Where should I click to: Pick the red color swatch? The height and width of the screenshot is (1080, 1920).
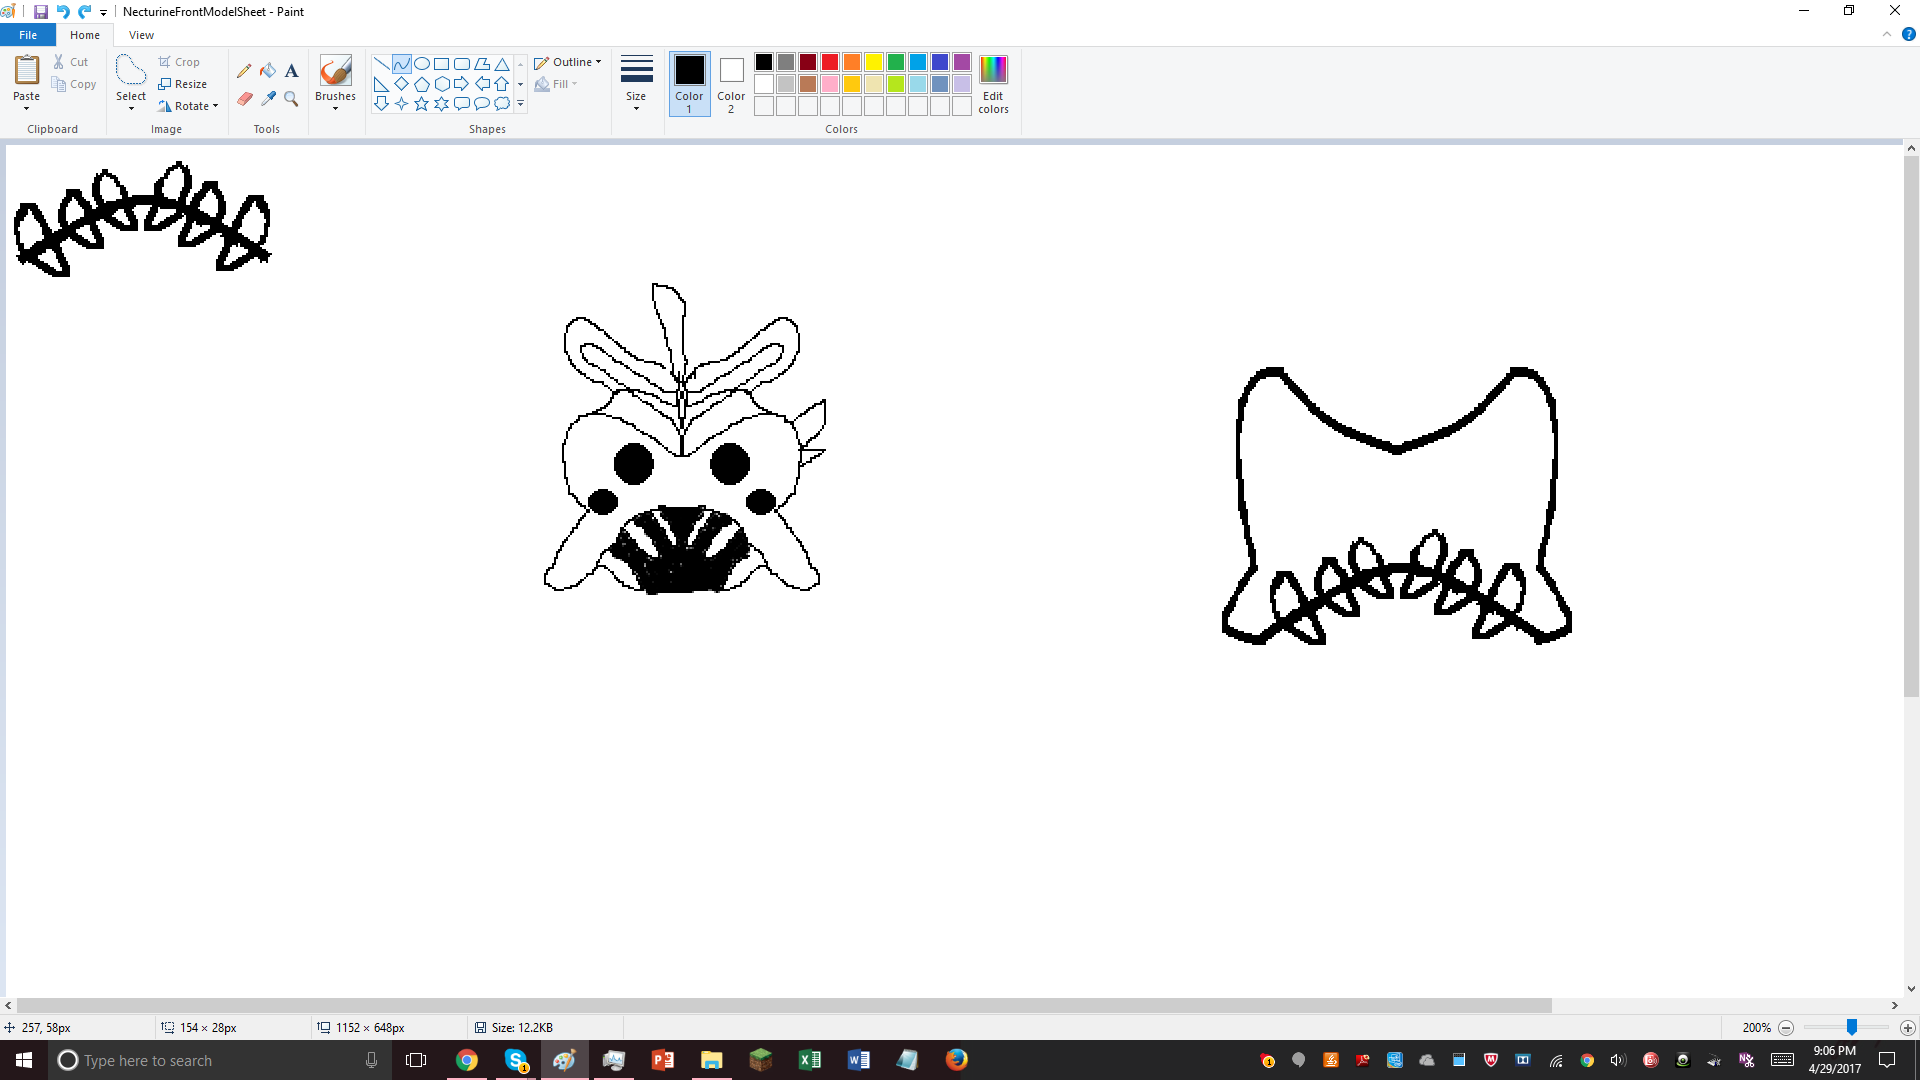pos(830,62)
